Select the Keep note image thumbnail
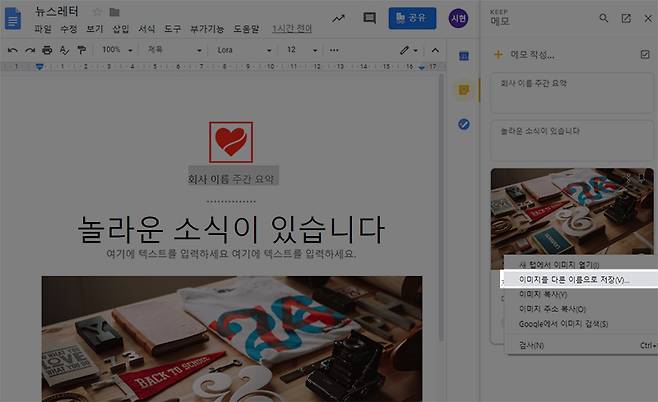The image size is (658, 402). [x=572, y=211]
